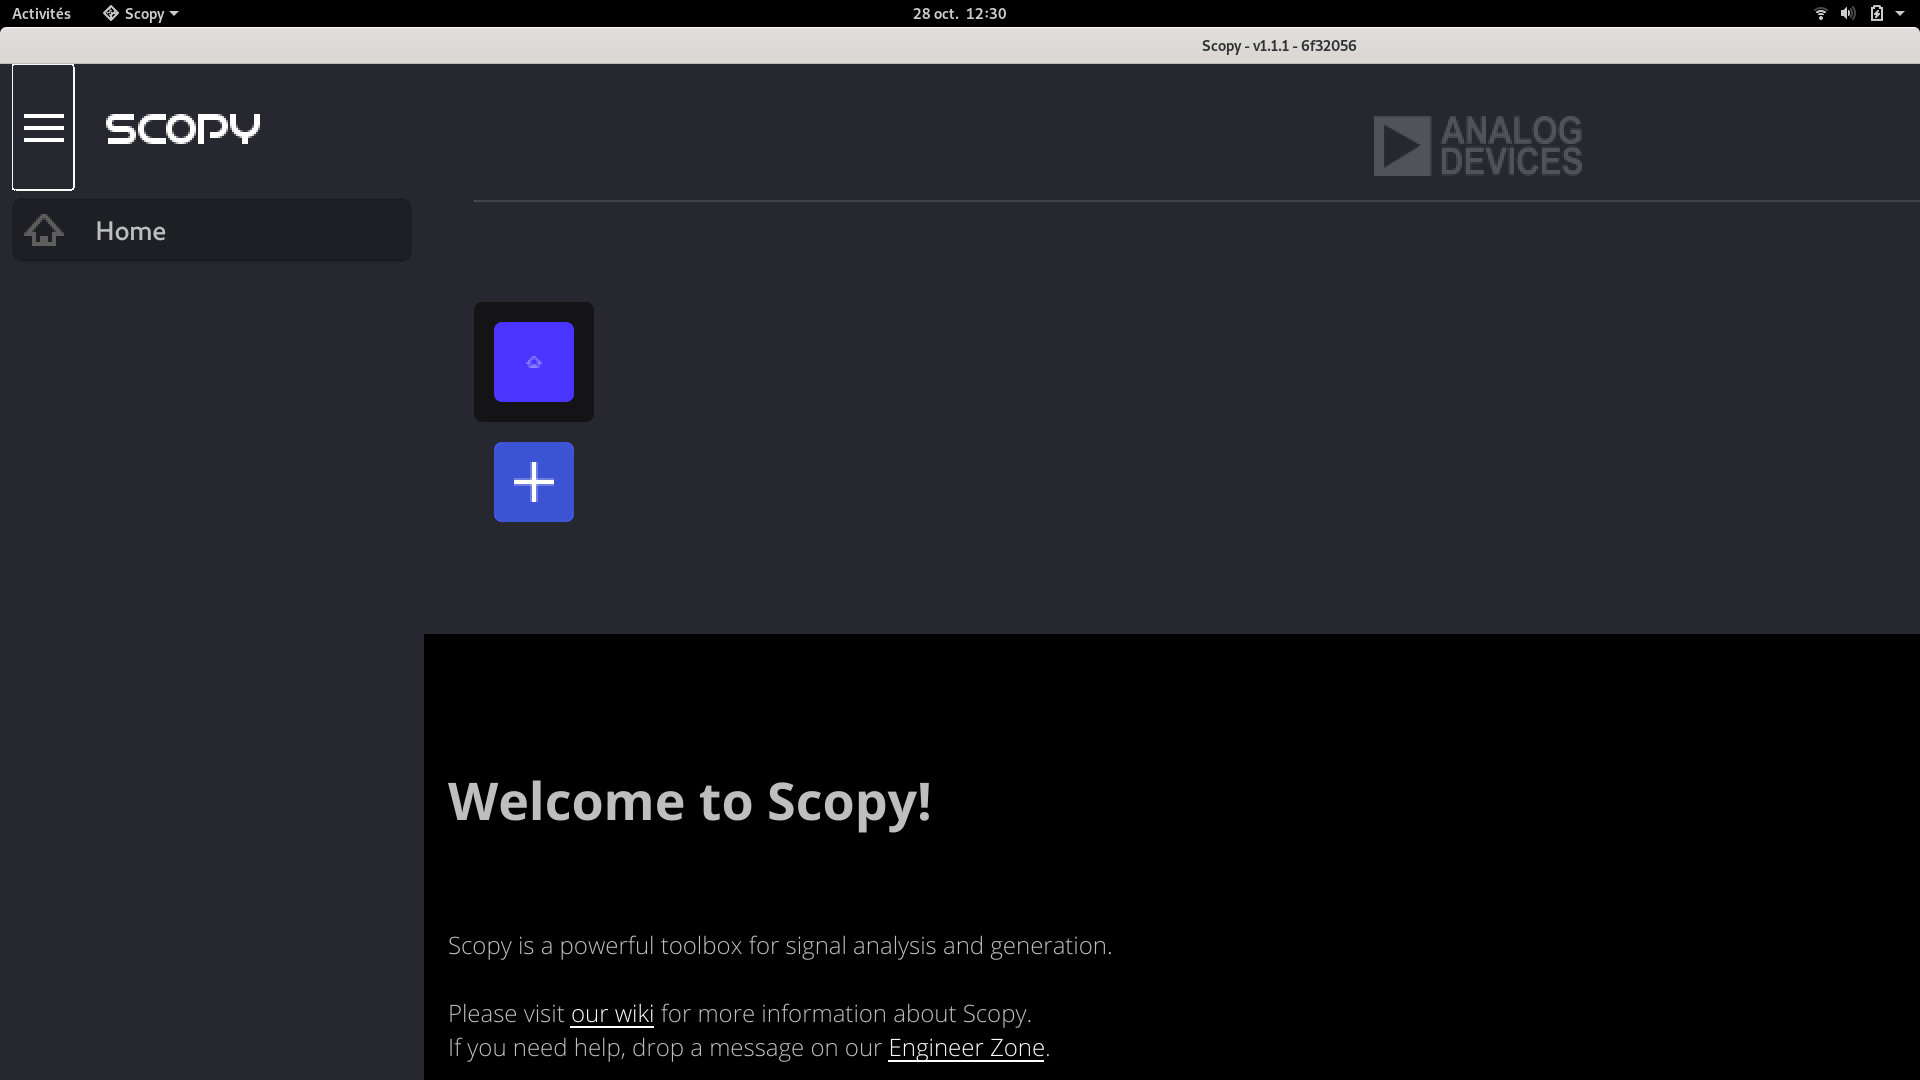Click the Analog Devices logo
Image resolution: width=1920 pixels, height=1080 pixels.
(1477, 145)
